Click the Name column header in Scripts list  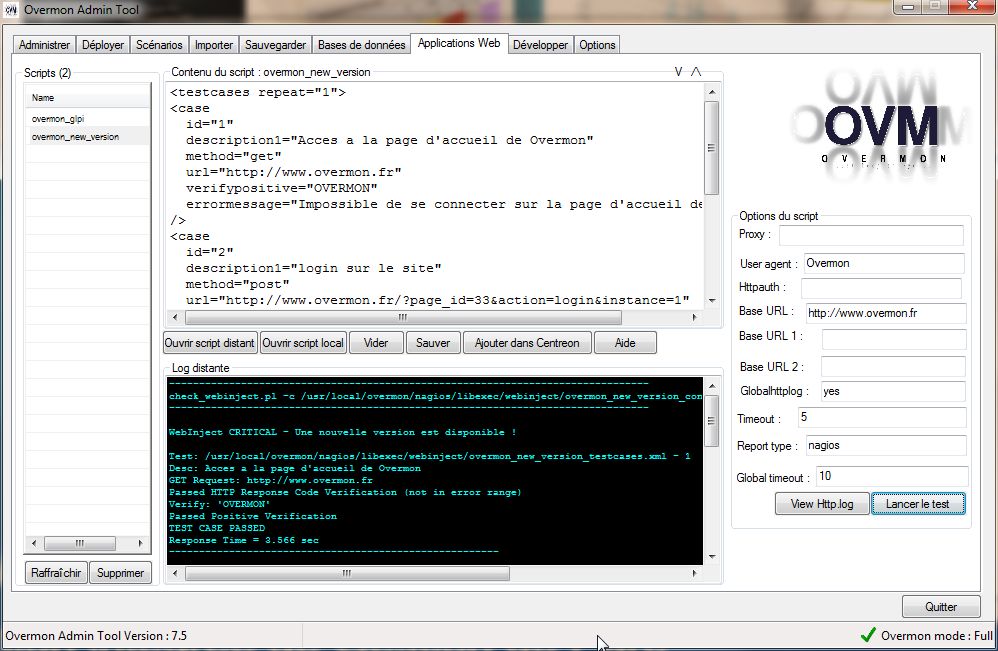click(x=88, y=97)
